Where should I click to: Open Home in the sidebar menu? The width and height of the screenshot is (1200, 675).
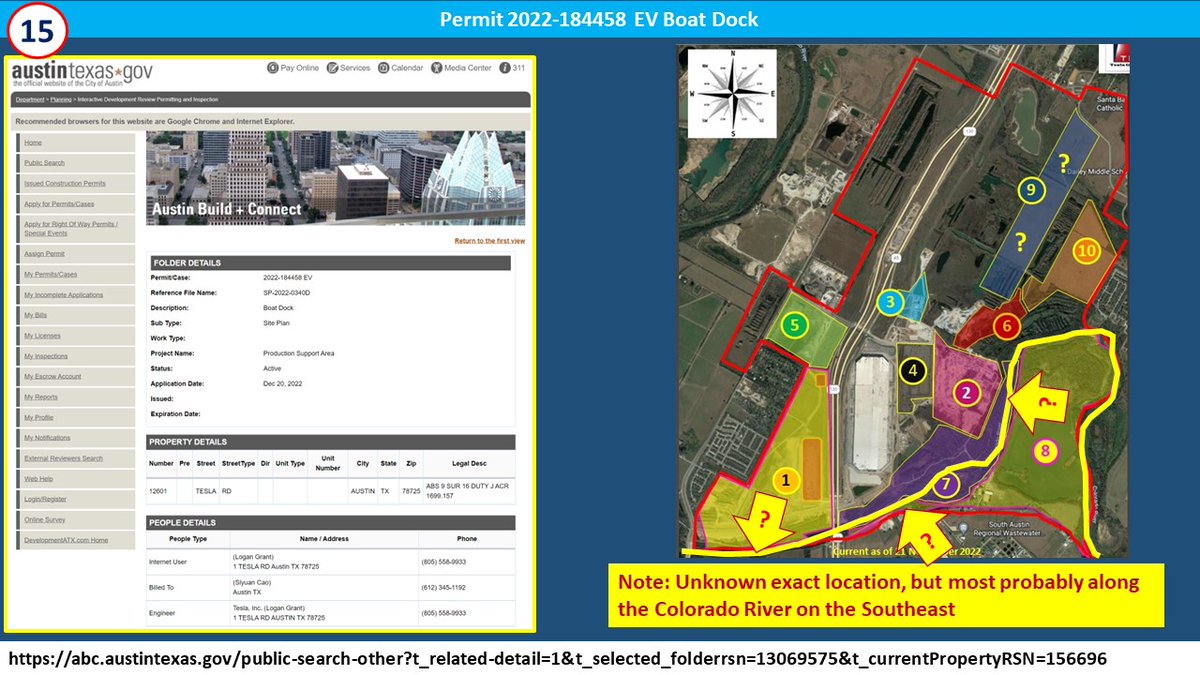33,143
